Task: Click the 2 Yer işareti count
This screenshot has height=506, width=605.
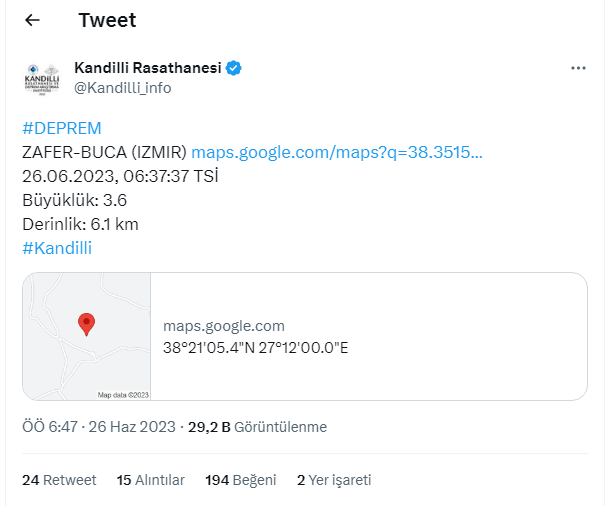Action: [334, 480]
